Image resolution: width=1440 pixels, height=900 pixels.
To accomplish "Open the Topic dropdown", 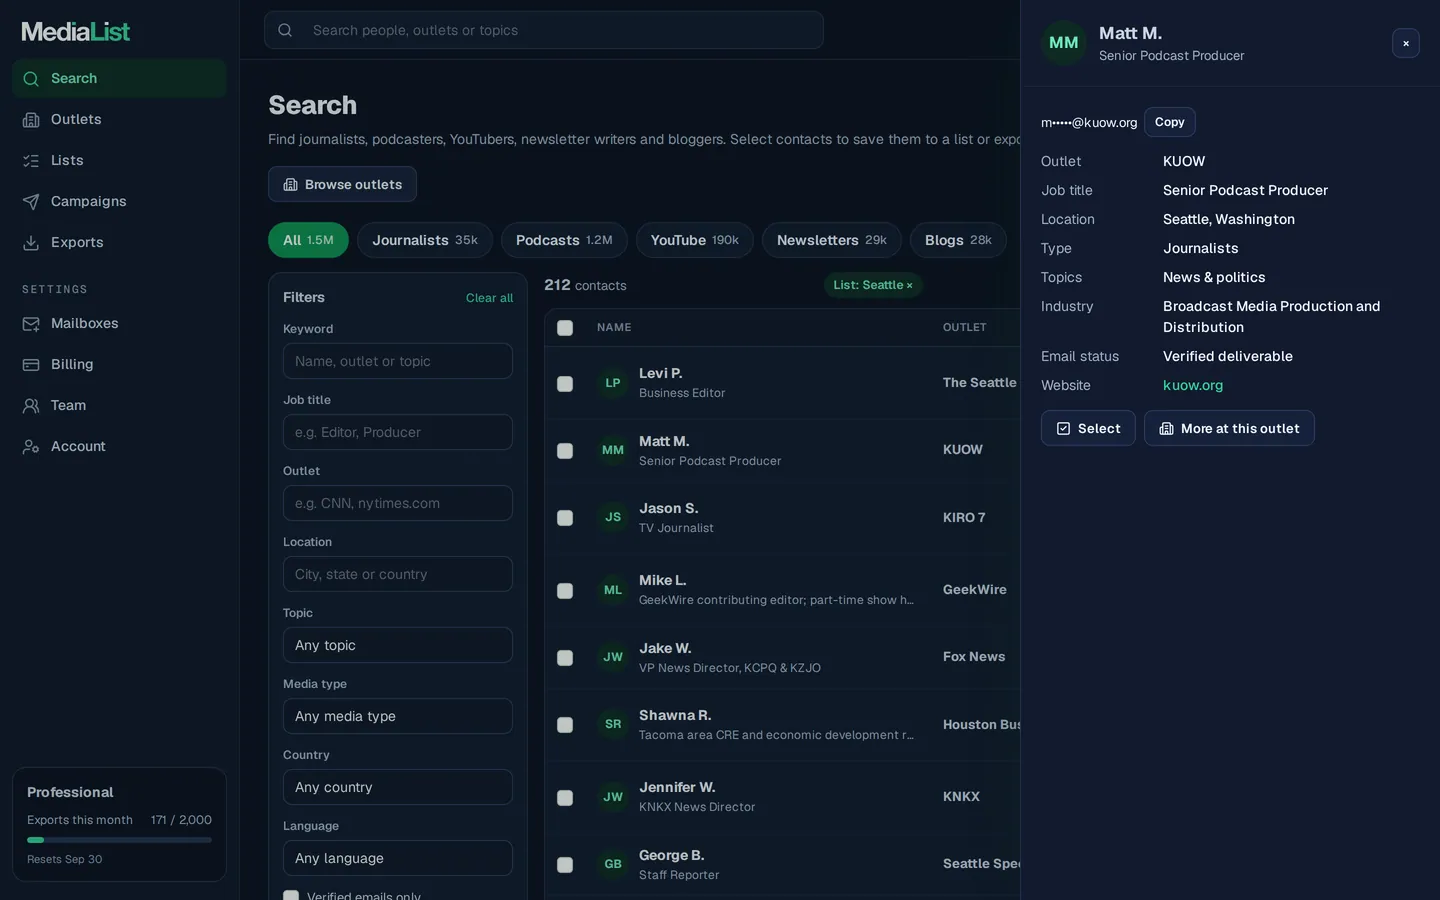I will point(398,645).
